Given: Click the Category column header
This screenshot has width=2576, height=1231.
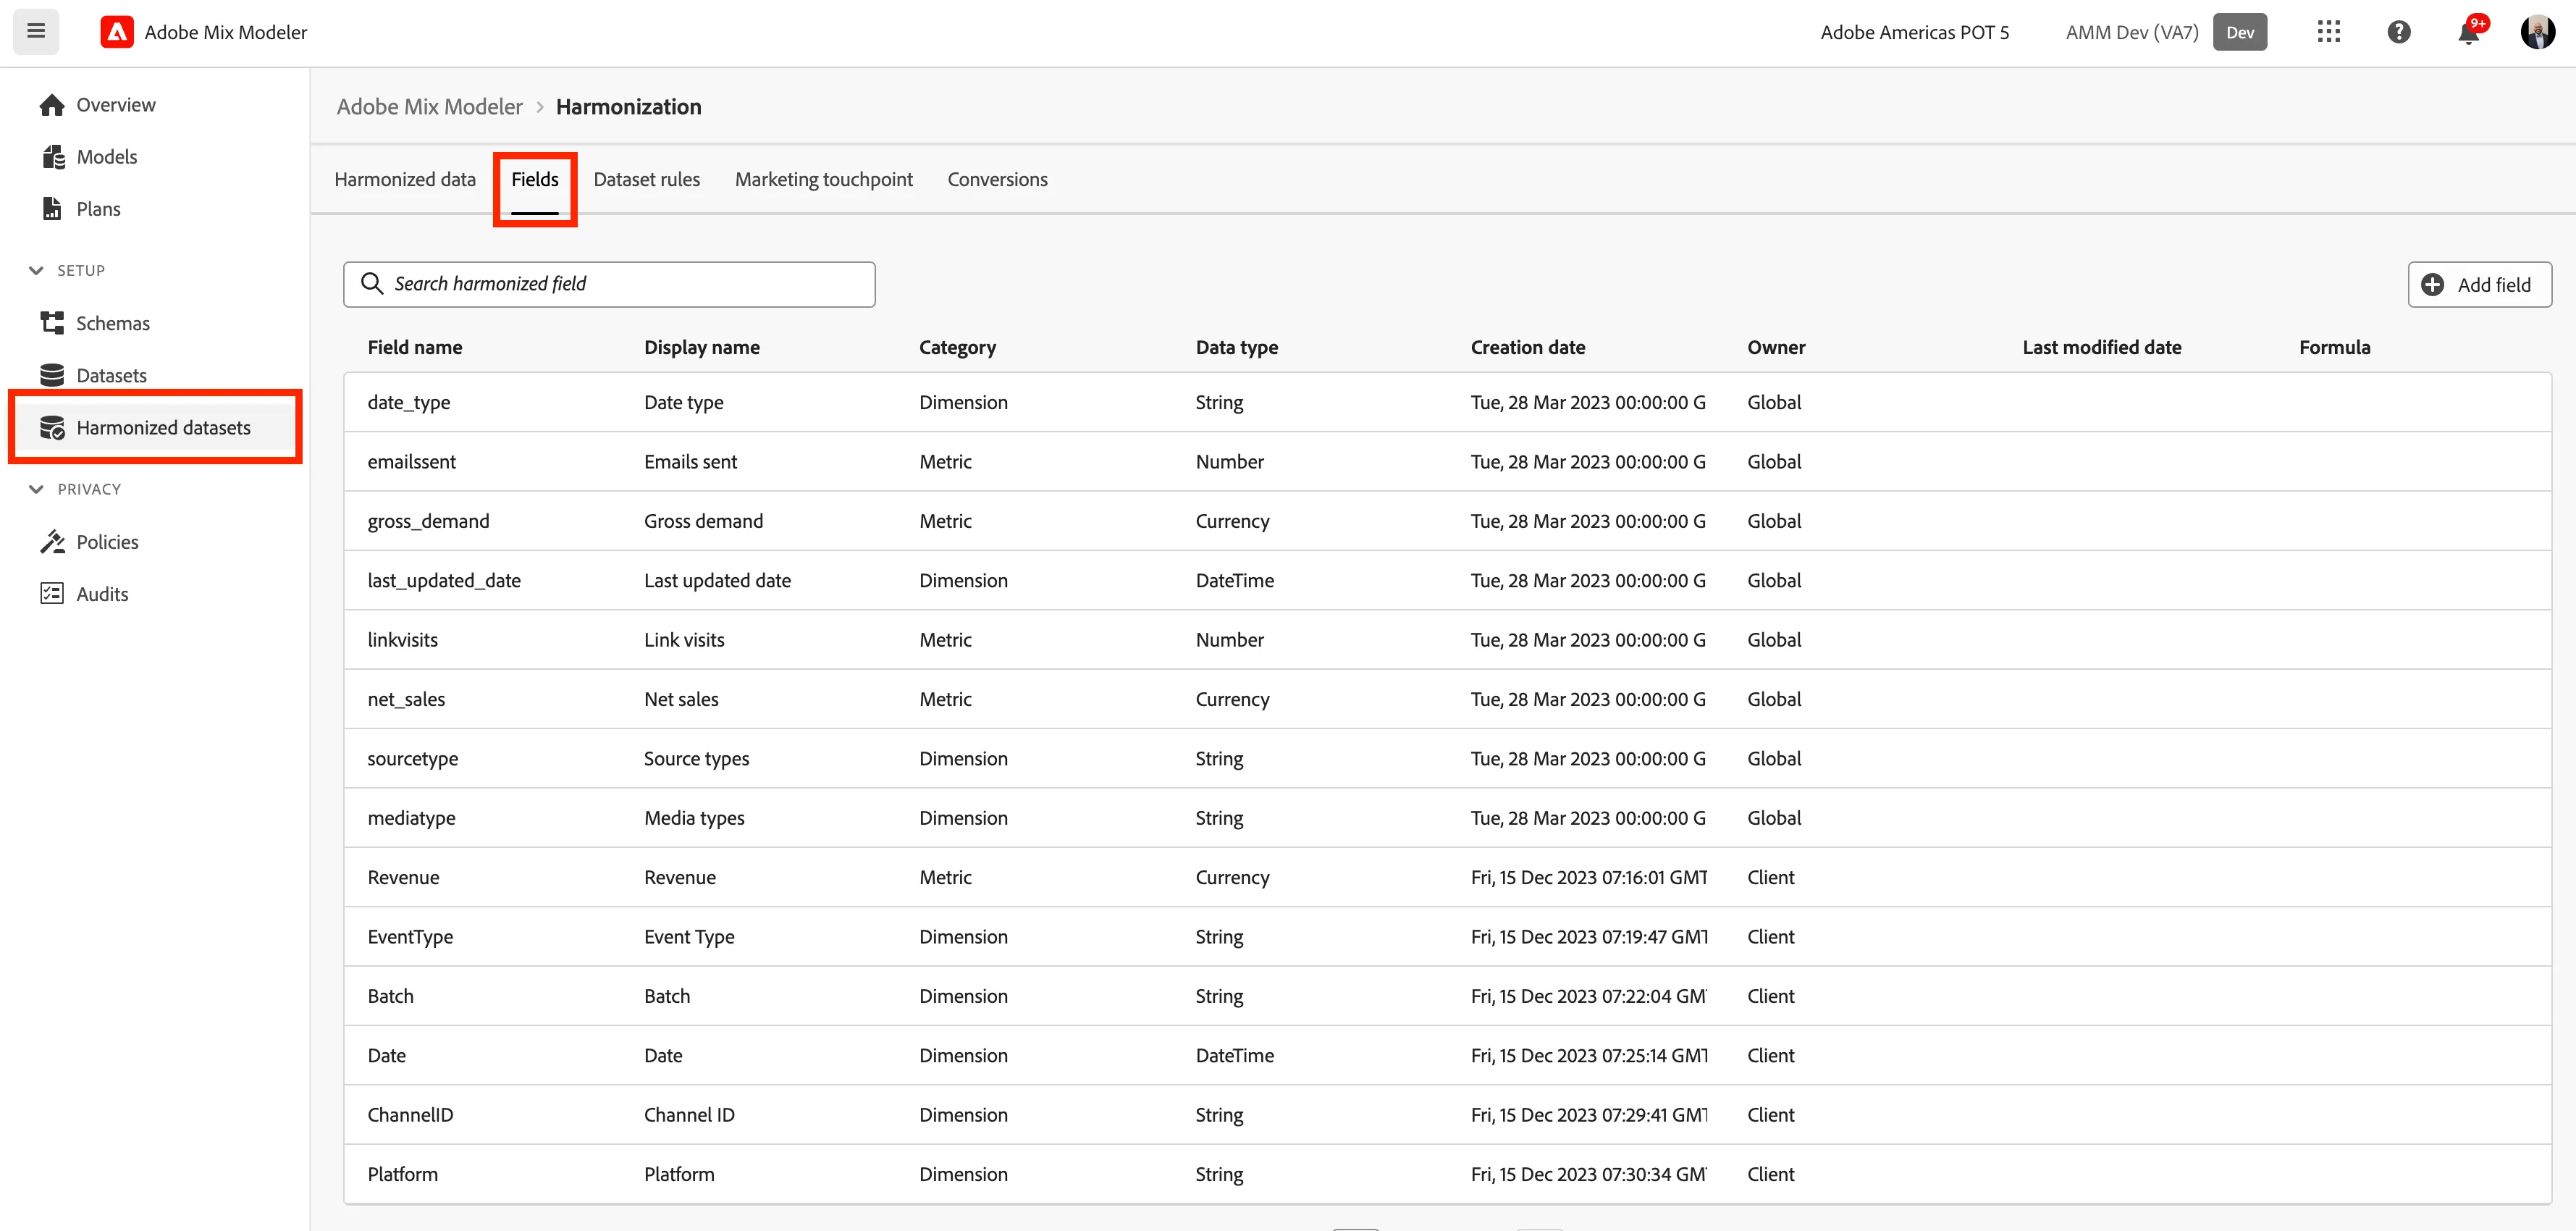Looking at the screenshot, I should tap(958, 348).
